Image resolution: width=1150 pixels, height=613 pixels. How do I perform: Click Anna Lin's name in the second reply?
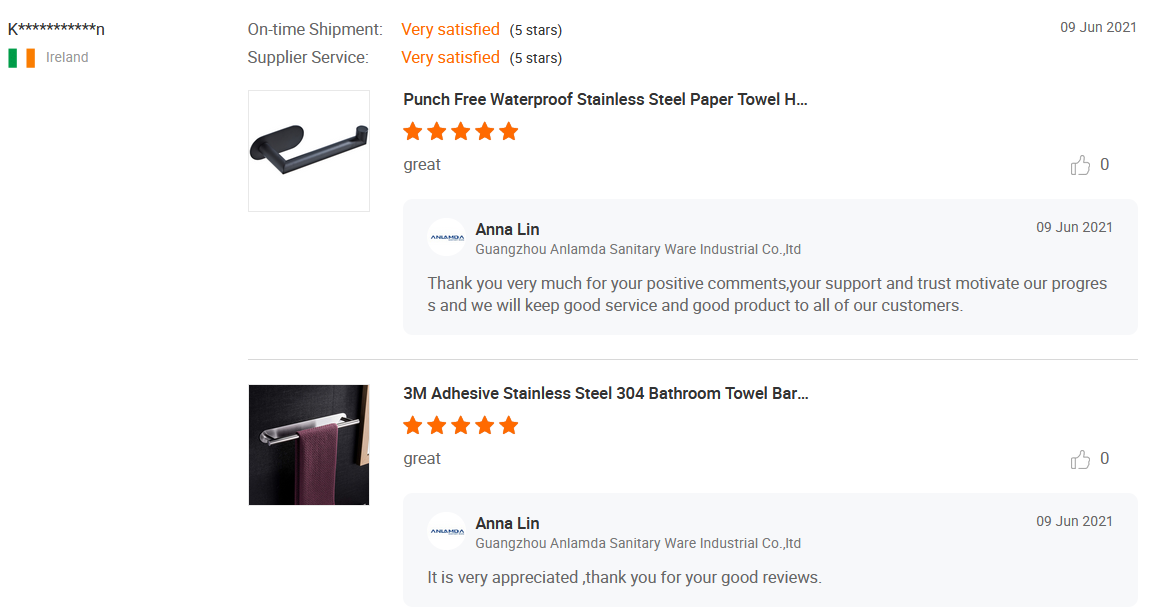point(507,524)
